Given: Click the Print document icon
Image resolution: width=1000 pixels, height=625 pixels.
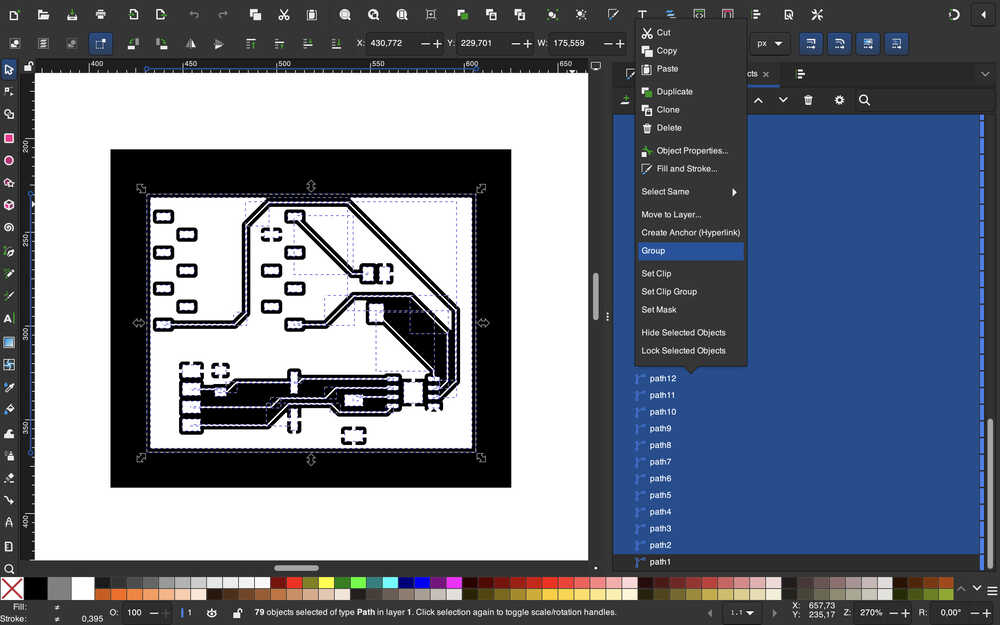Looking at the screenshot, I should click(x=101, y=15).
